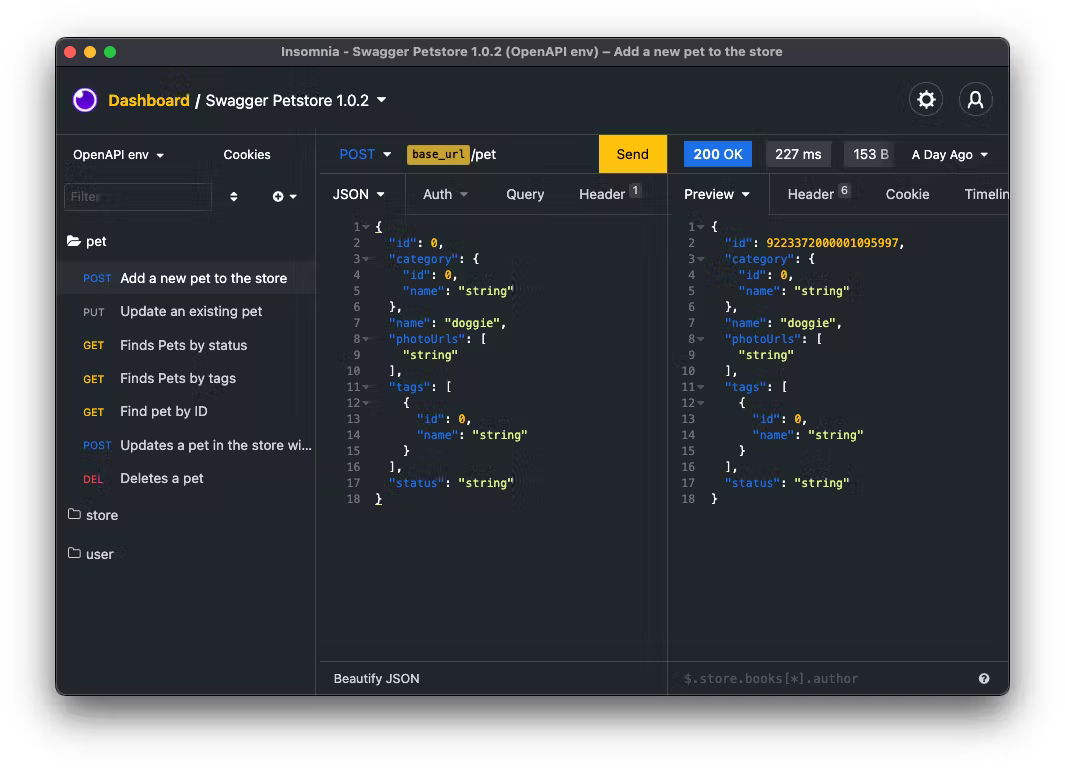1065x769 pixels.
Task: Open the create request plus menu
Action: coord(284,196)
